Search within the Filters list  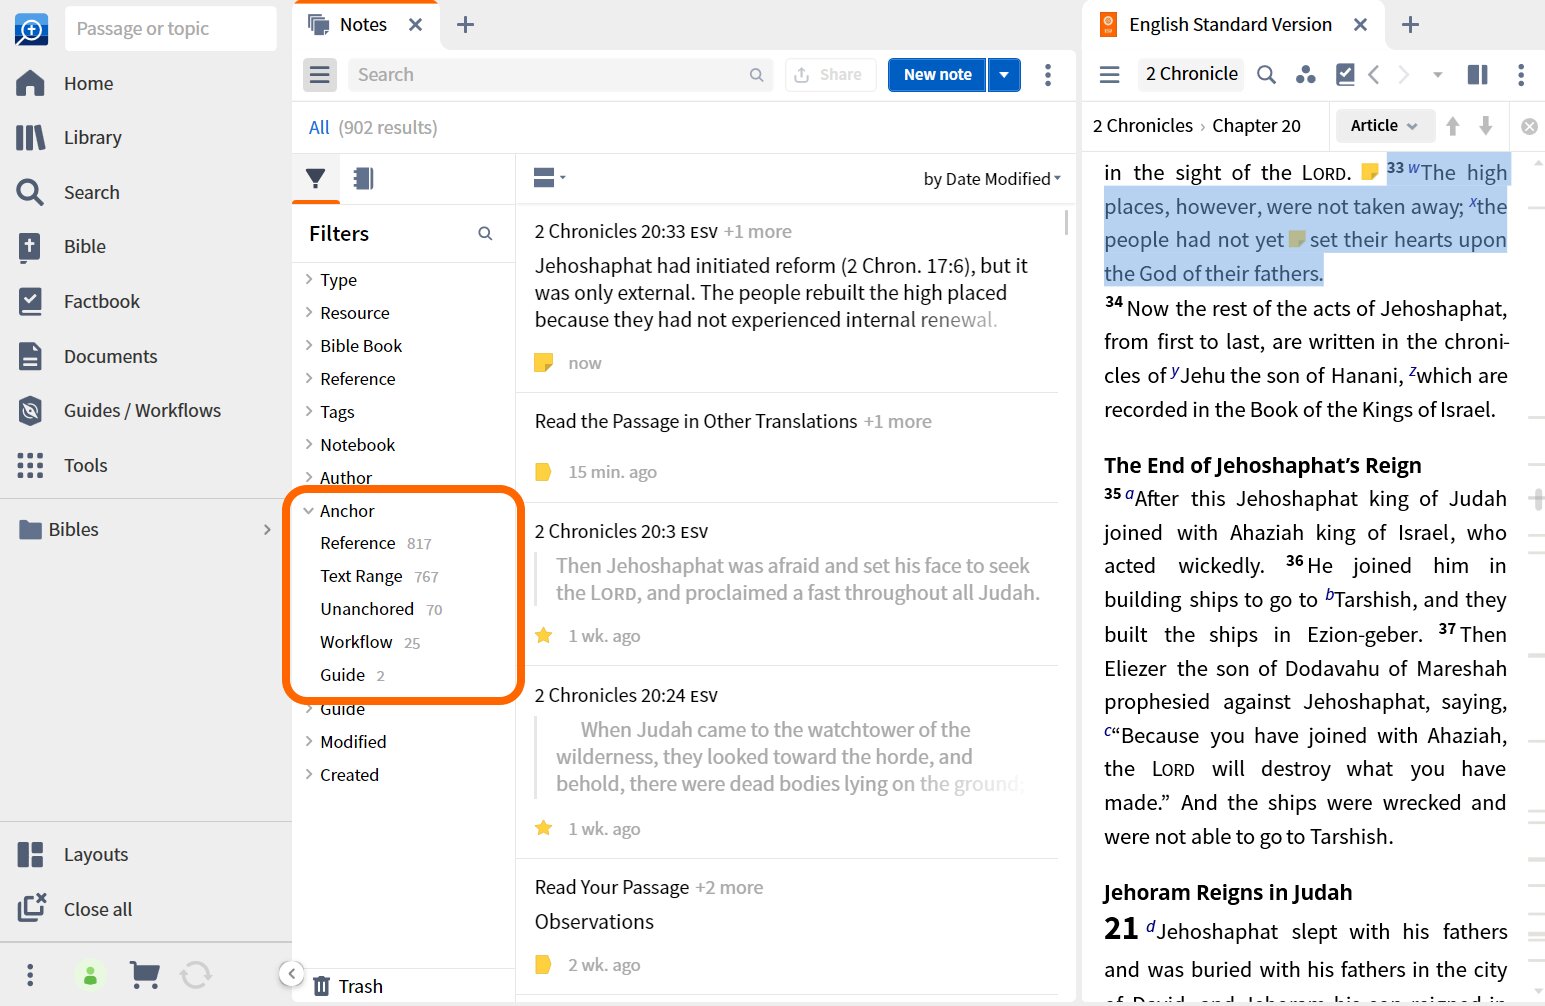[485, 234]
